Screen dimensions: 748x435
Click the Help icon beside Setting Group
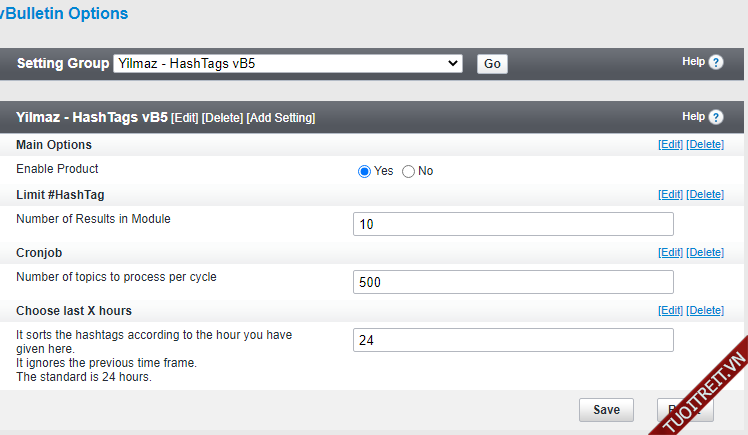click(x=716, y=62)
